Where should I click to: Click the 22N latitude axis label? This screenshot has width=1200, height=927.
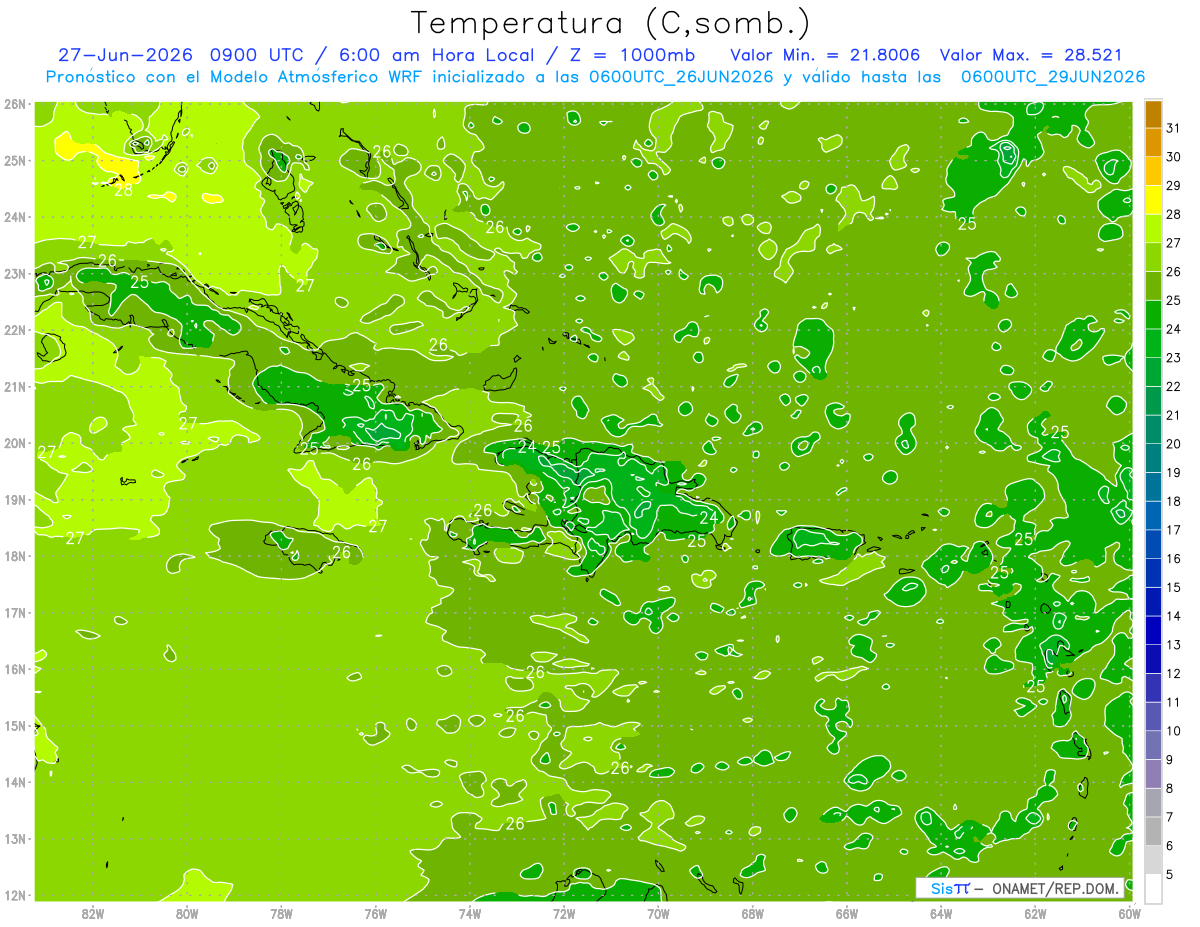15,330
